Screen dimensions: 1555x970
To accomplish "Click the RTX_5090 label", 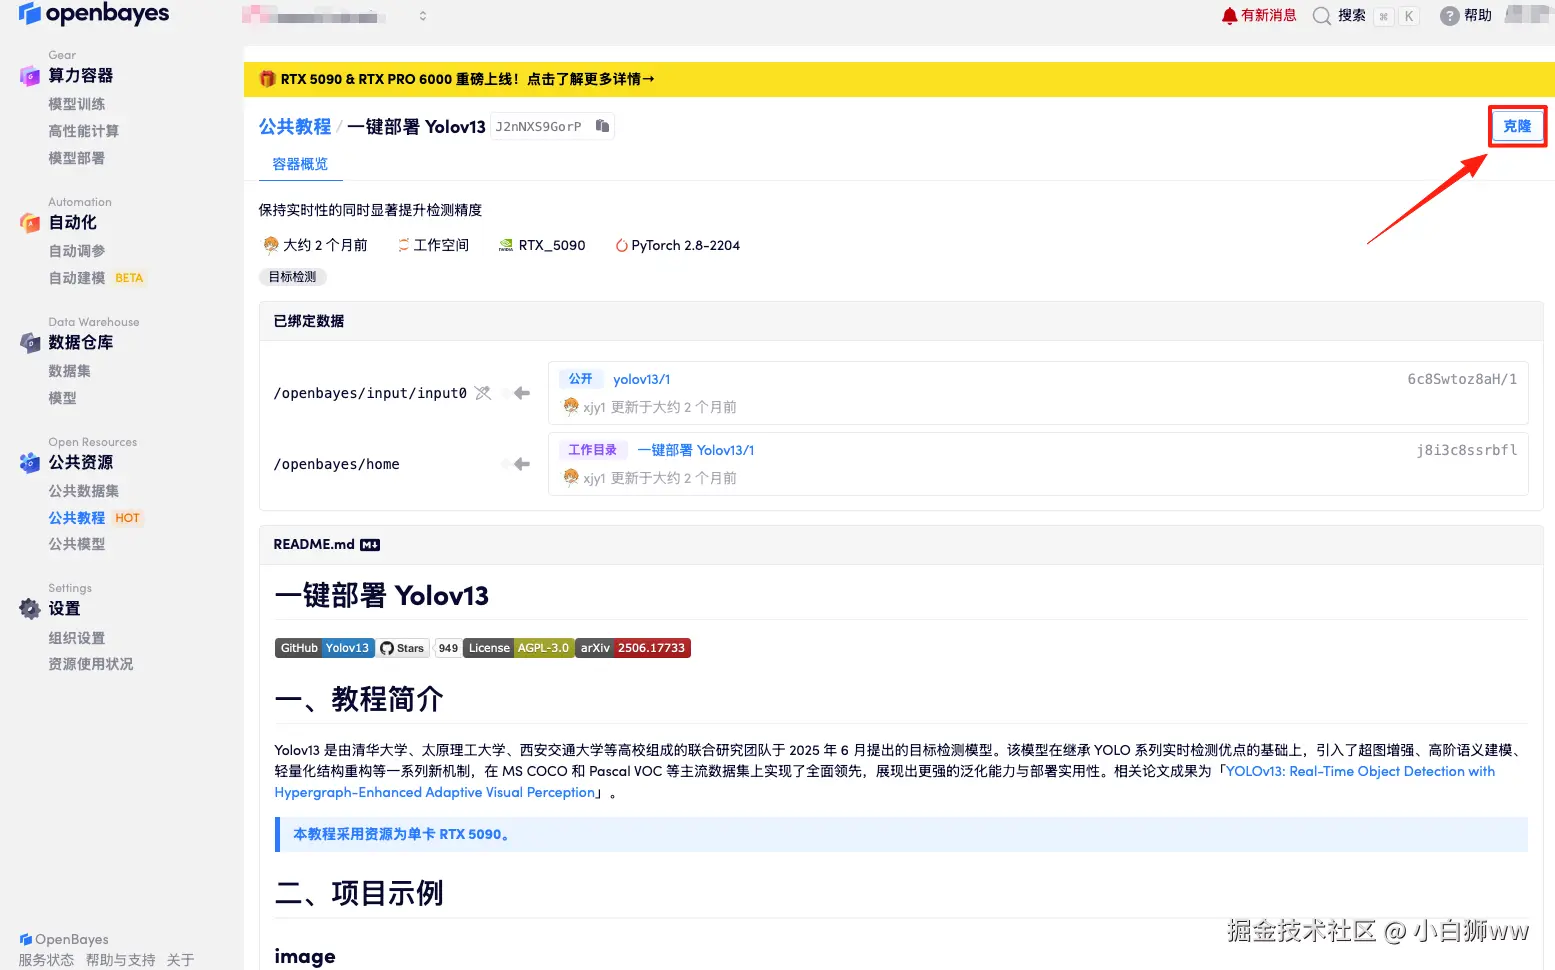I will point(552,246).
